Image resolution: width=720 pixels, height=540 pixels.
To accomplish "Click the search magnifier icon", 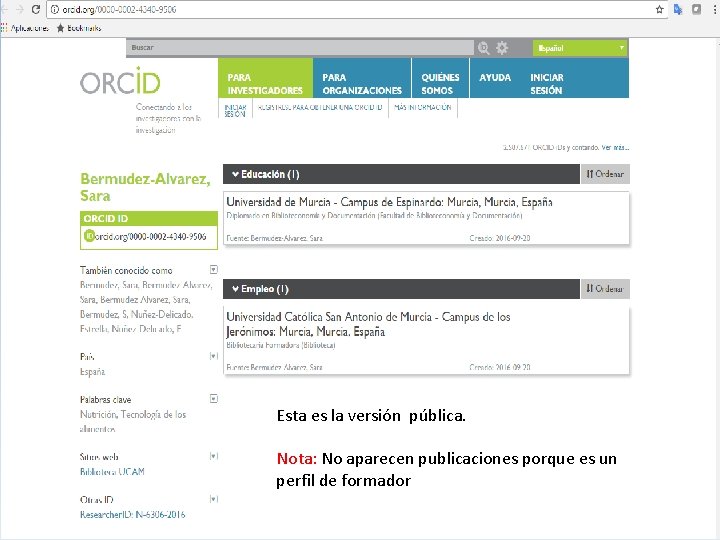I will point(484,48).
